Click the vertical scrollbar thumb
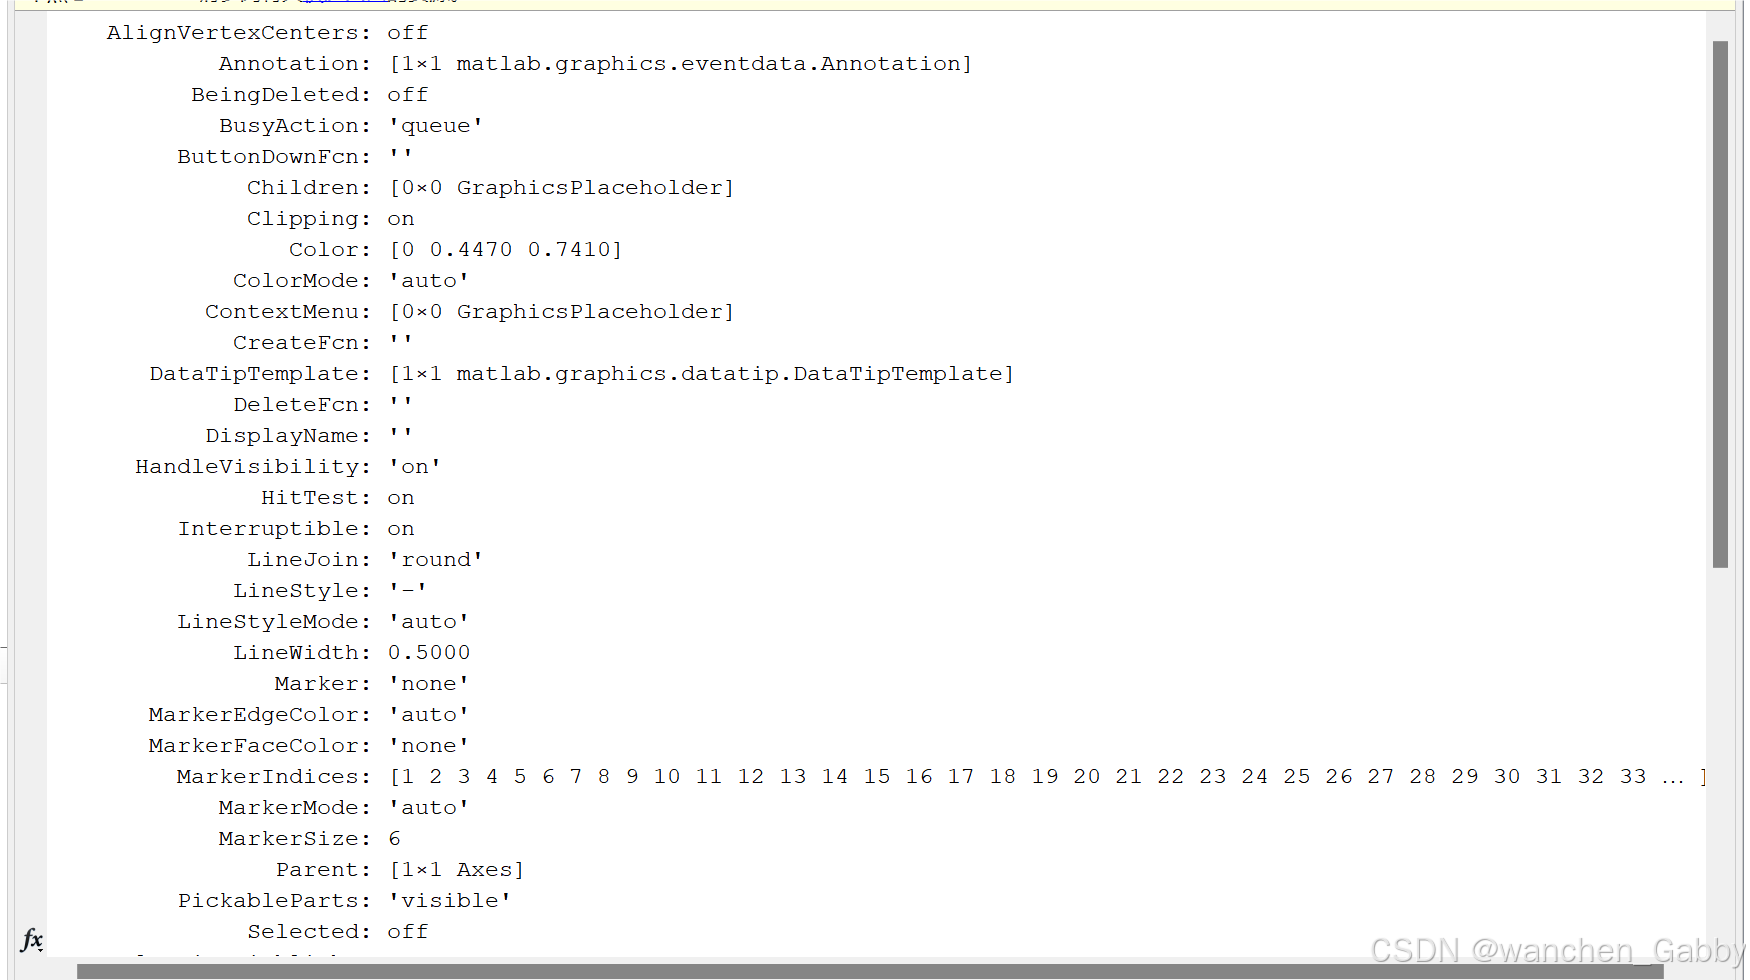 click(x=1720, y=304)
